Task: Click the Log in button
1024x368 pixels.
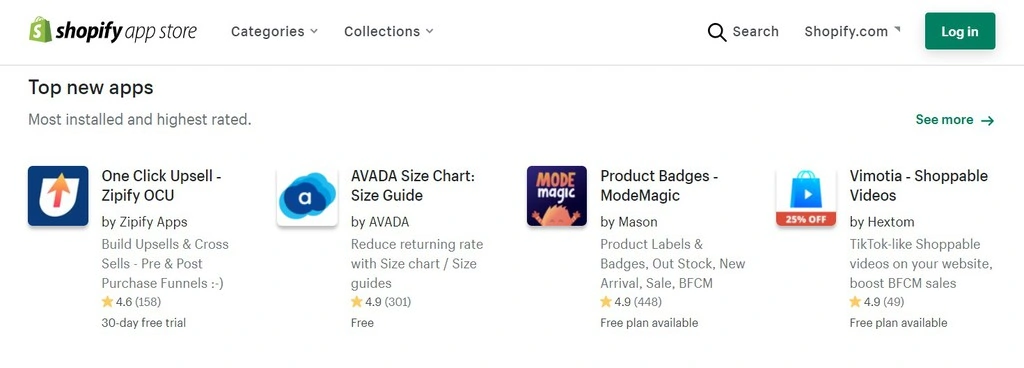Action: coord(959,31)
